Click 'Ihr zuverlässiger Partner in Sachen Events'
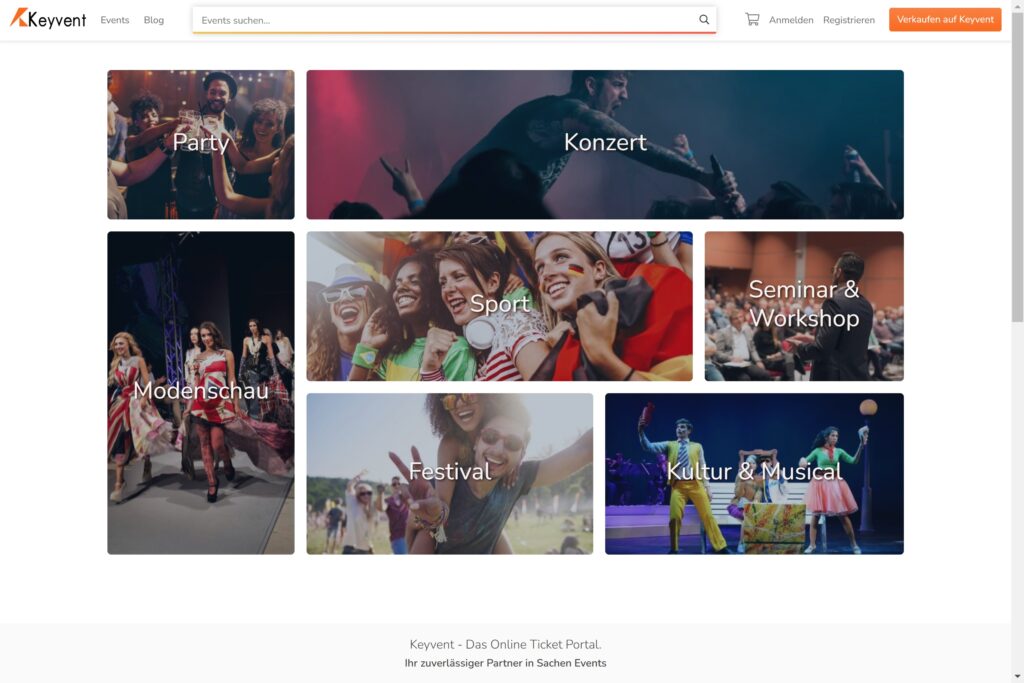Screen dimensions: 1024x683 click(x=505, y=663)
